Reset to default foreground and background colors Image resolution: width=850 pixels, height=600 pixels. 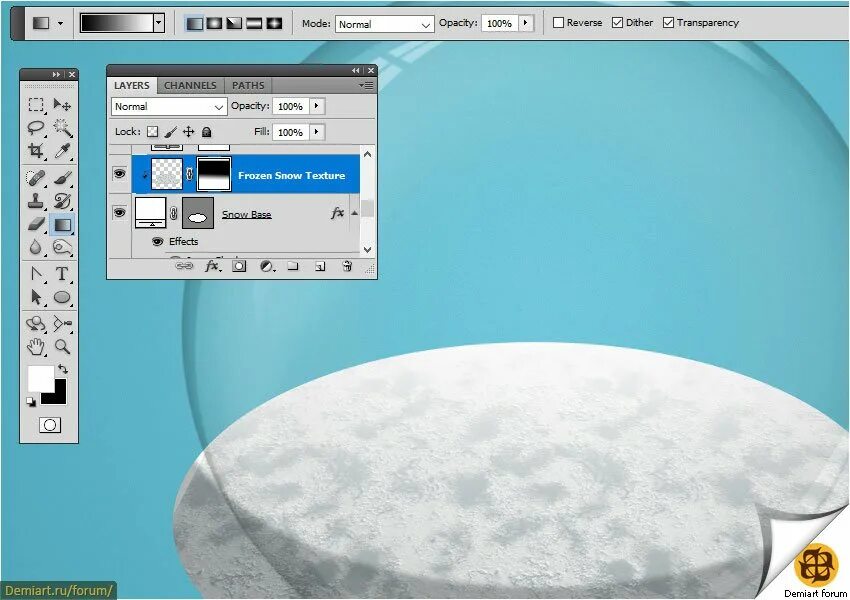coord(31,402)
